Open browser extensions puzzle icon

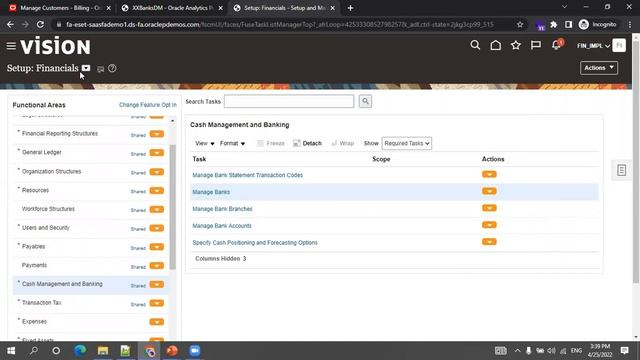(x=554, y=24)
